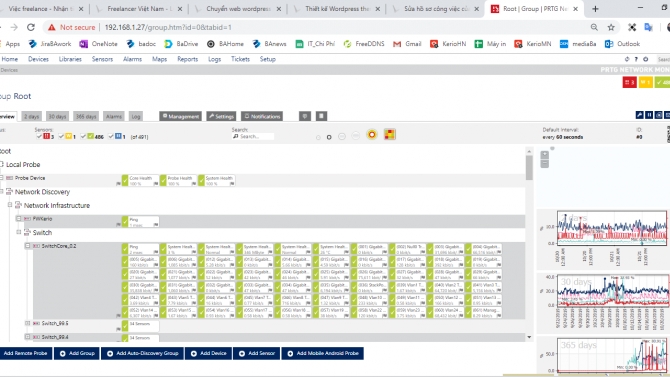Viewport: 670px width, 377px height.
Task: Toggle the yellow warning sensors checkbox
Action: [61, 136]
